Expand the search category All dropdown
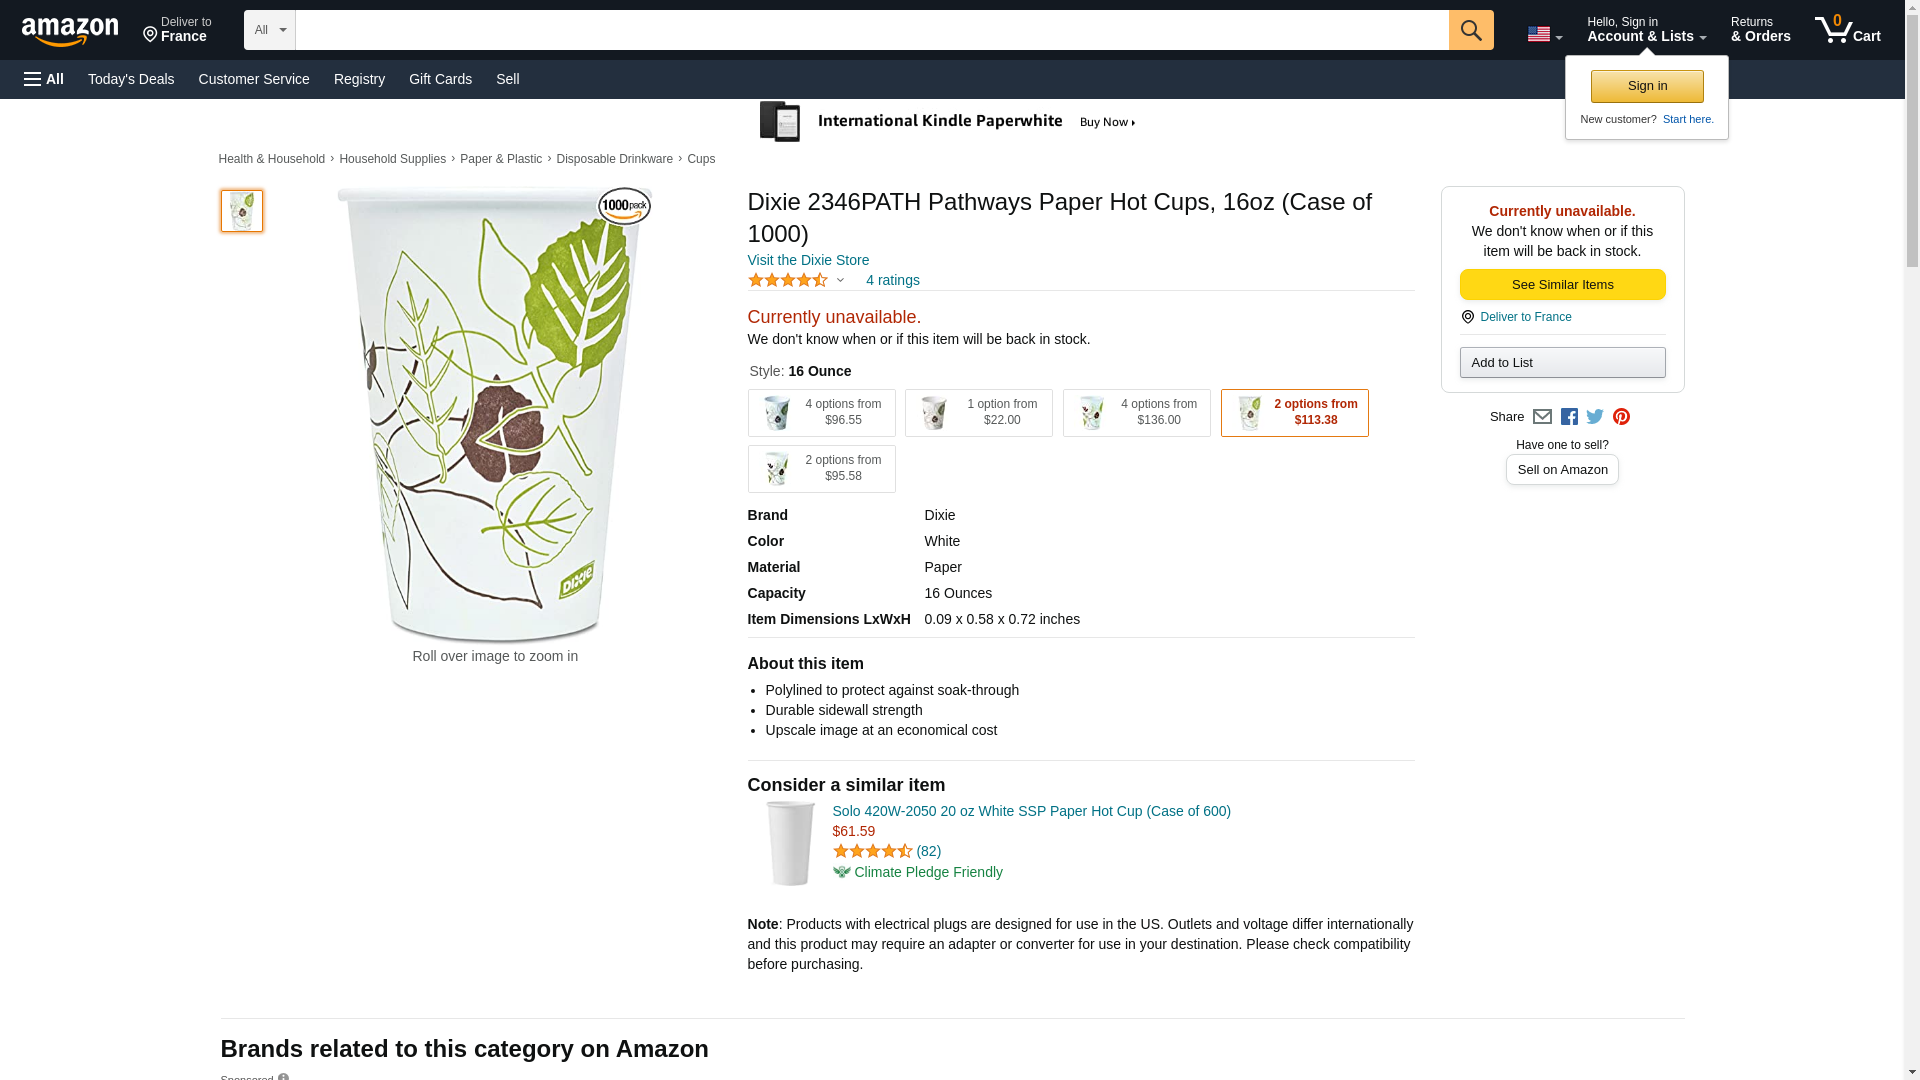The height and width of the screenshot is (1080, 1920). 269,30
